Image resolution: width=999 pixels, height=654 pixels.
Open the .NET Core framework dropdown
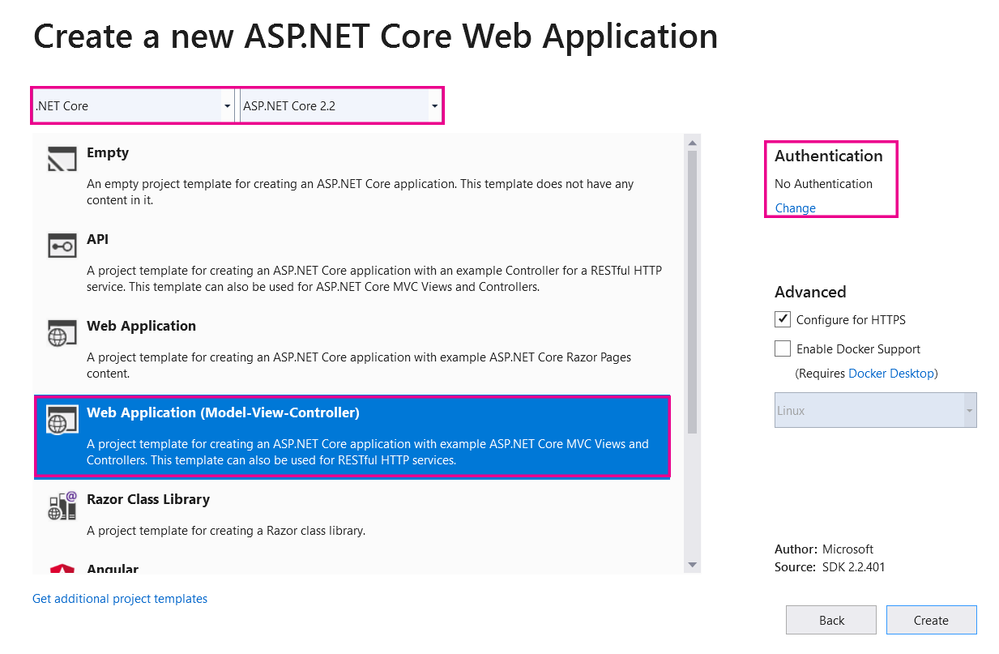tap(225, 105)
